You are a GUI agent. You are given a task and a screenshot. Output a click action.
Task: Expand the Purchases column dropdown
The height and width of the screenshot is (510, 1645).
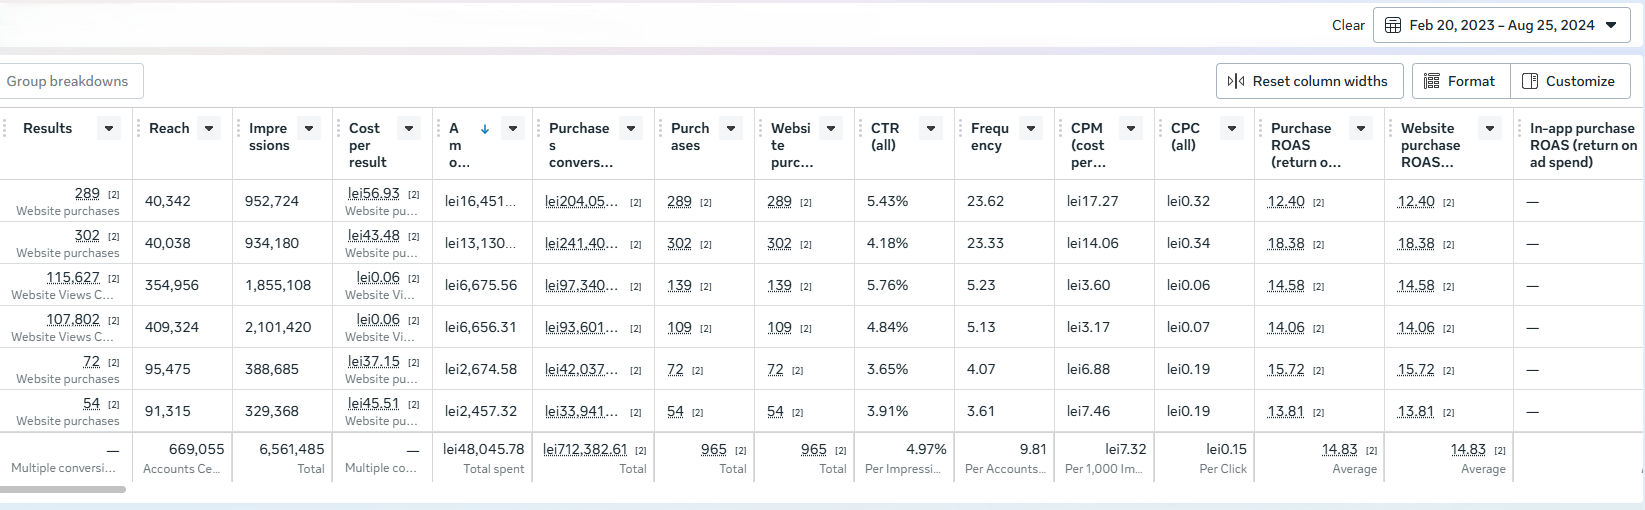(731, 128)
